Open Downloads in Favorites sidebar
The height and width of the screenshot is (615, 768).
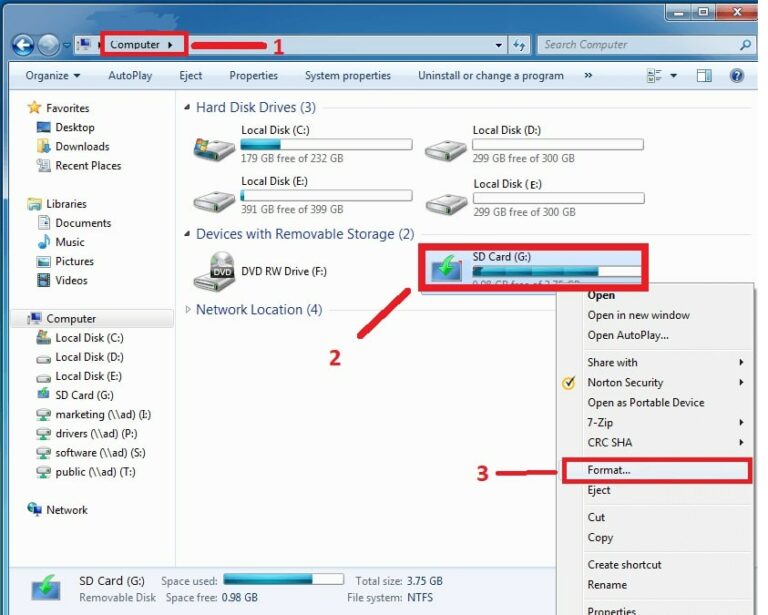pyautogui.click(x=82, y=147)
